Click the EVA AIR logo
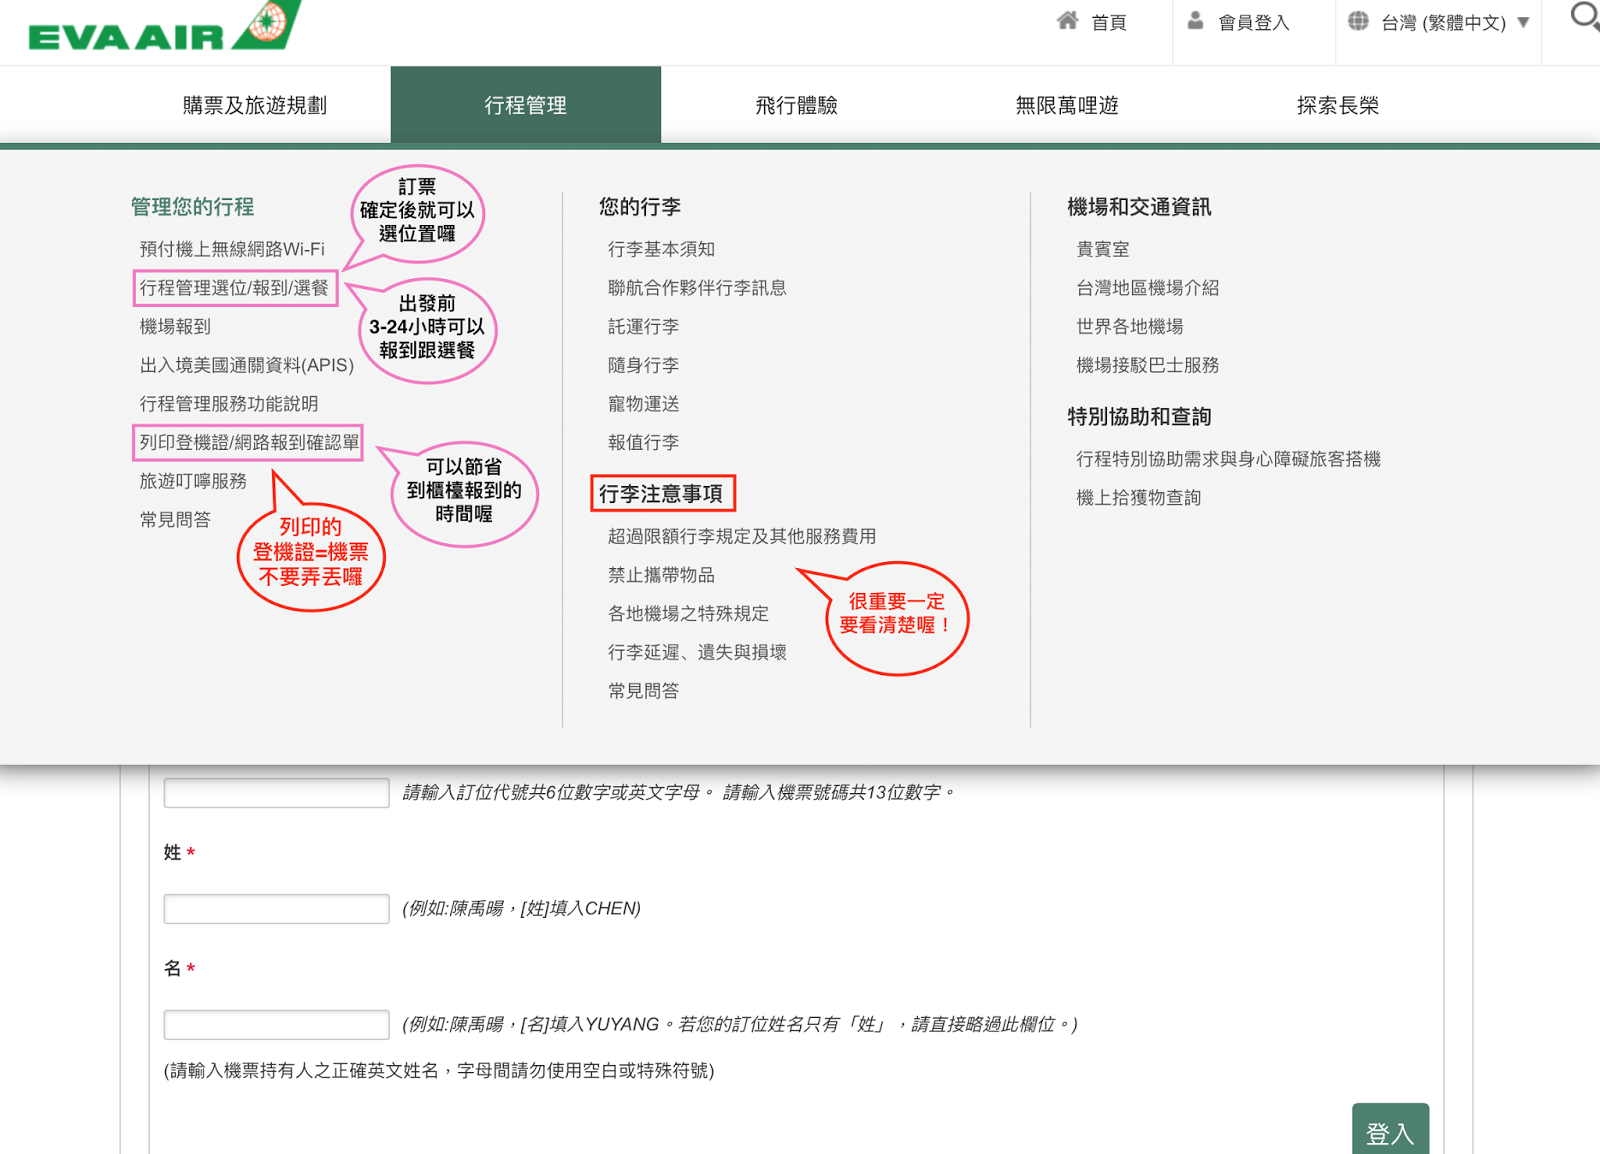Viewport: 1600px width, 1154px height. (165, 27)
